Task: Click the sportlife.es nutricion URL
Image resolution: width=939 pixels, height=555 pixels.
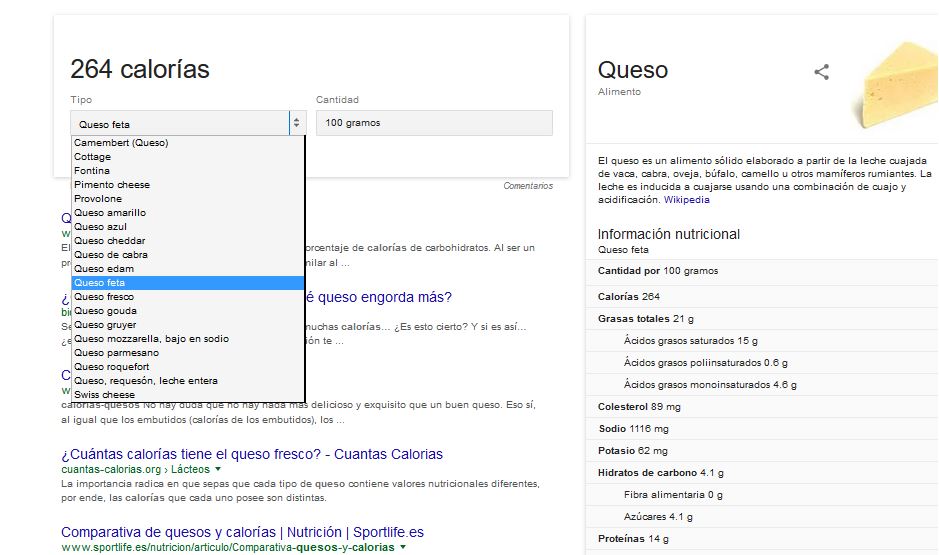Action: coord(228,547)
